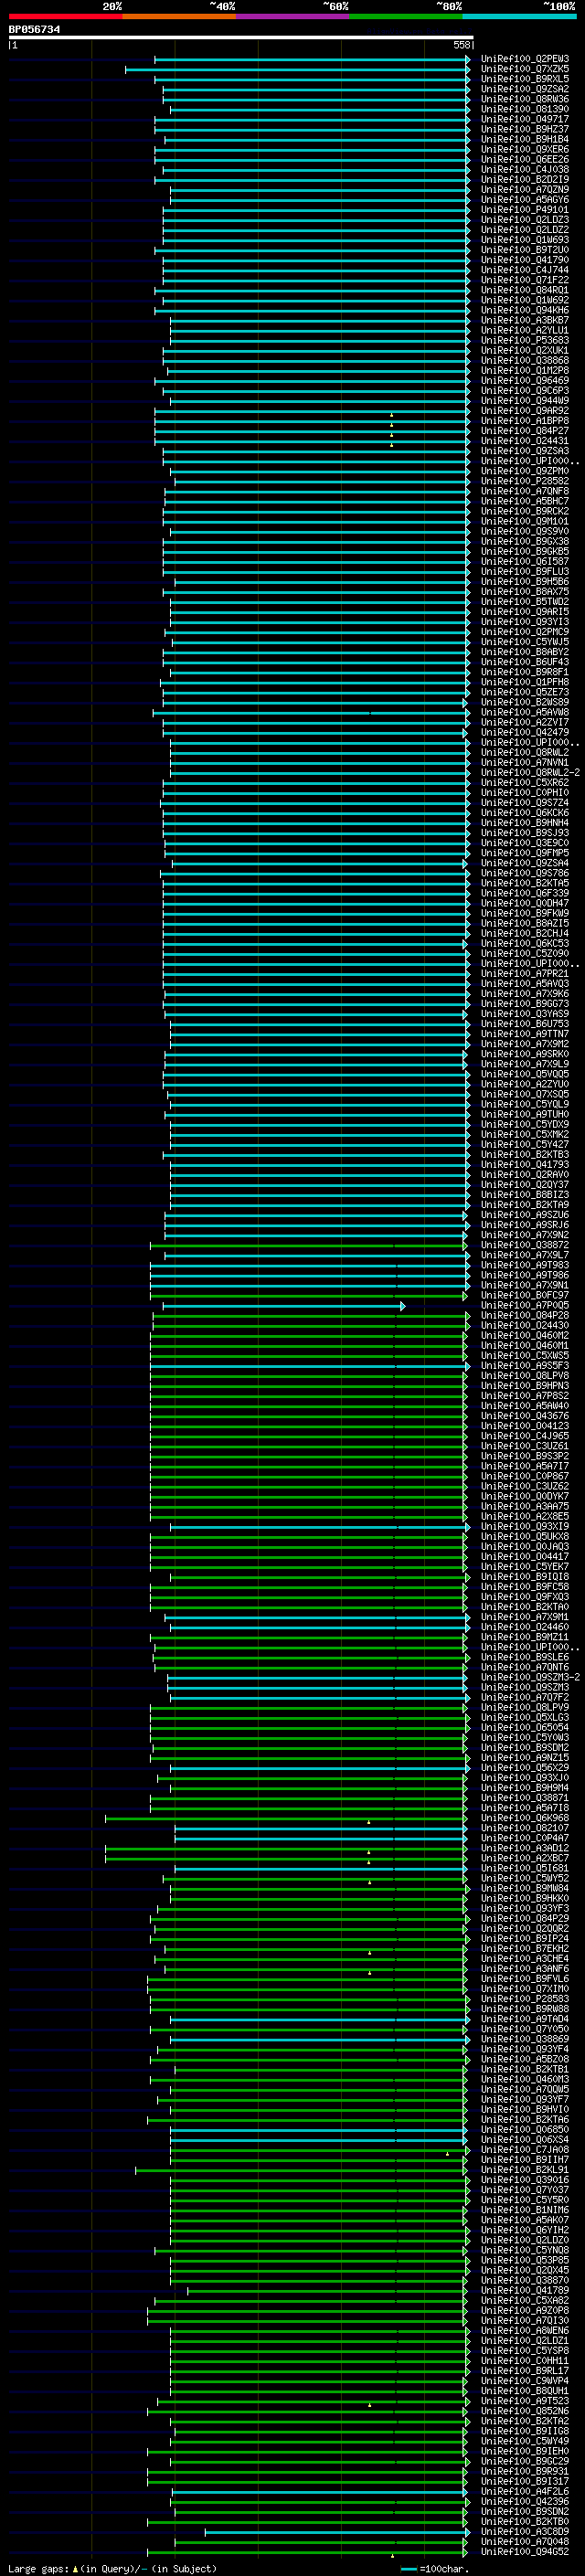Select the UniRef100_Q53P85 label
Screen dimensions: 585x2576
(x=525, y=2260)
